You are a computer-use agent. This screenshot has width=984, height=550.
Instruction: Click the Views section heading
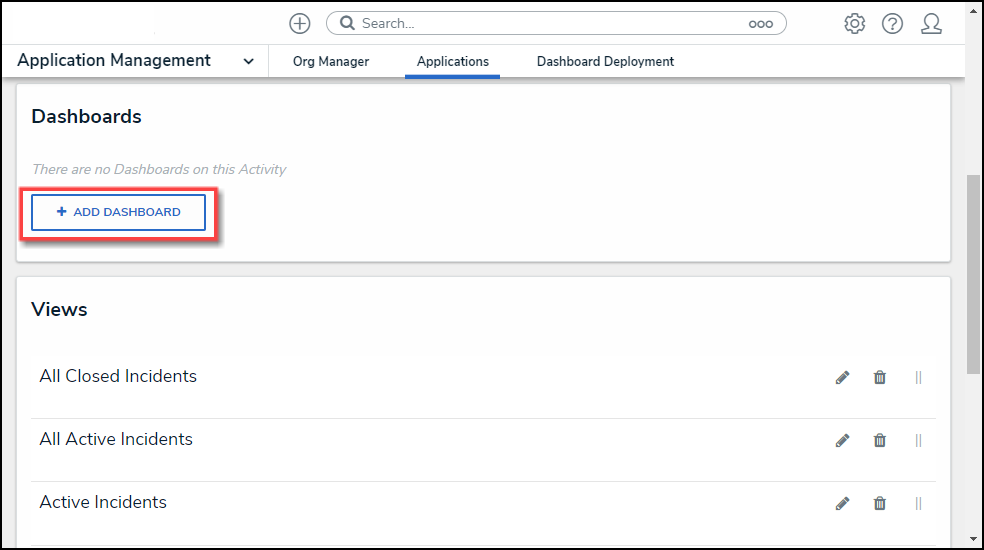[60, 310]
